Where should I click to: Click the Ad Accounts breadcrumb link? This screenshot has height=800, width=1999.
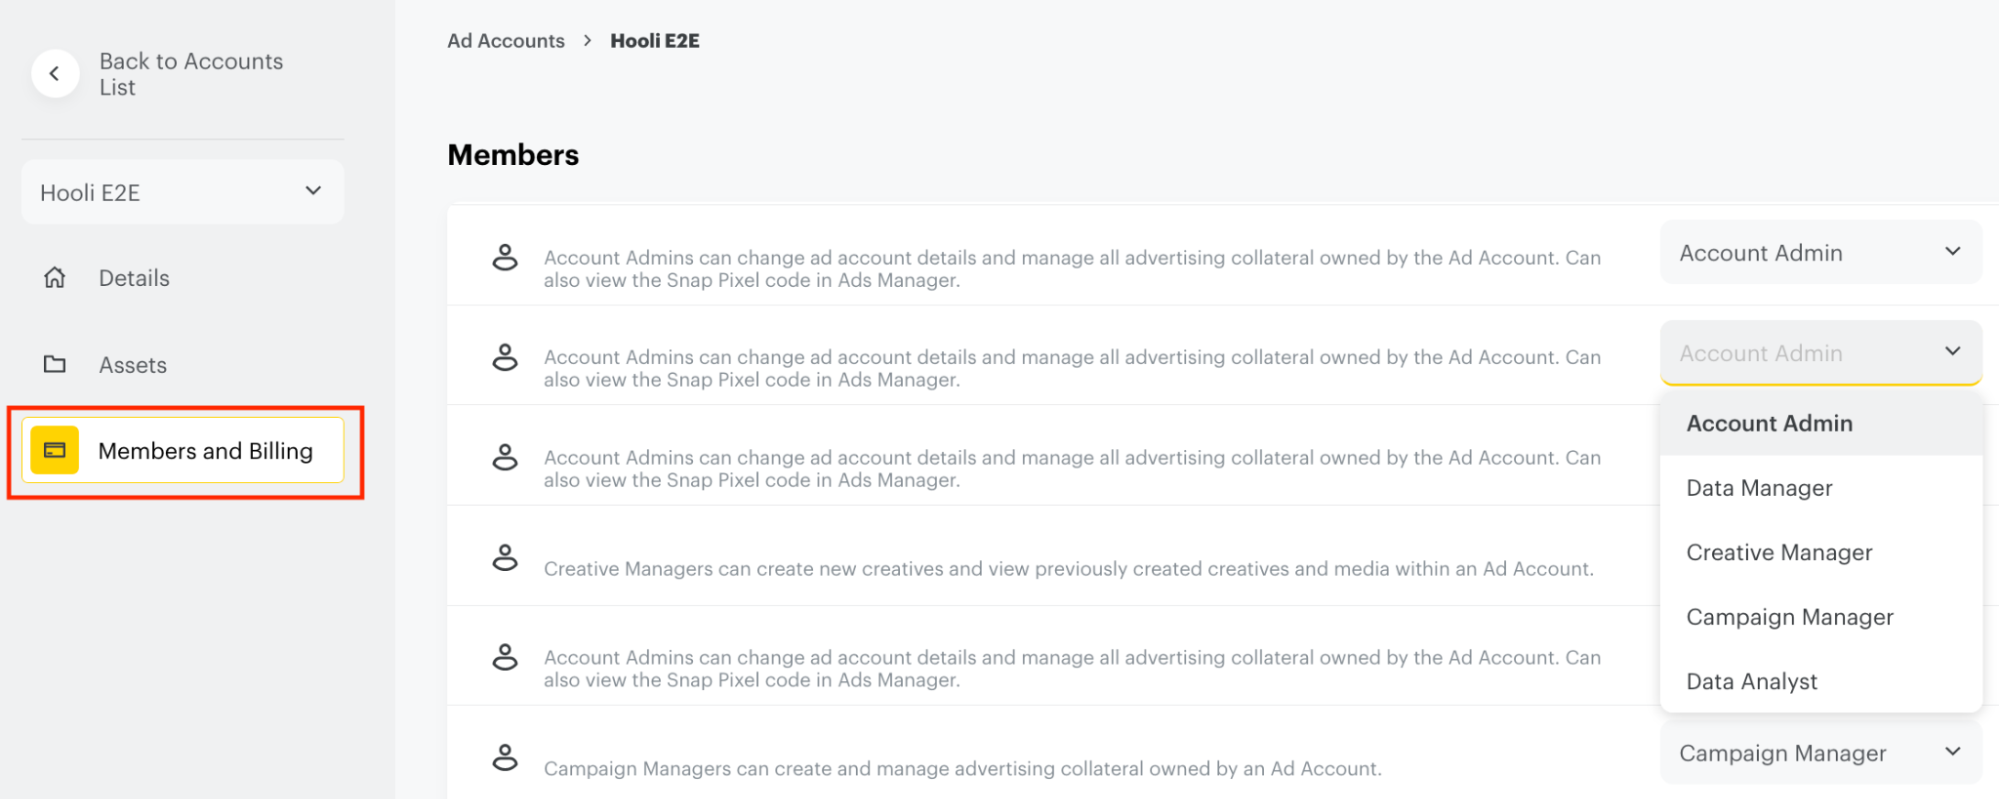coord(506,40)
